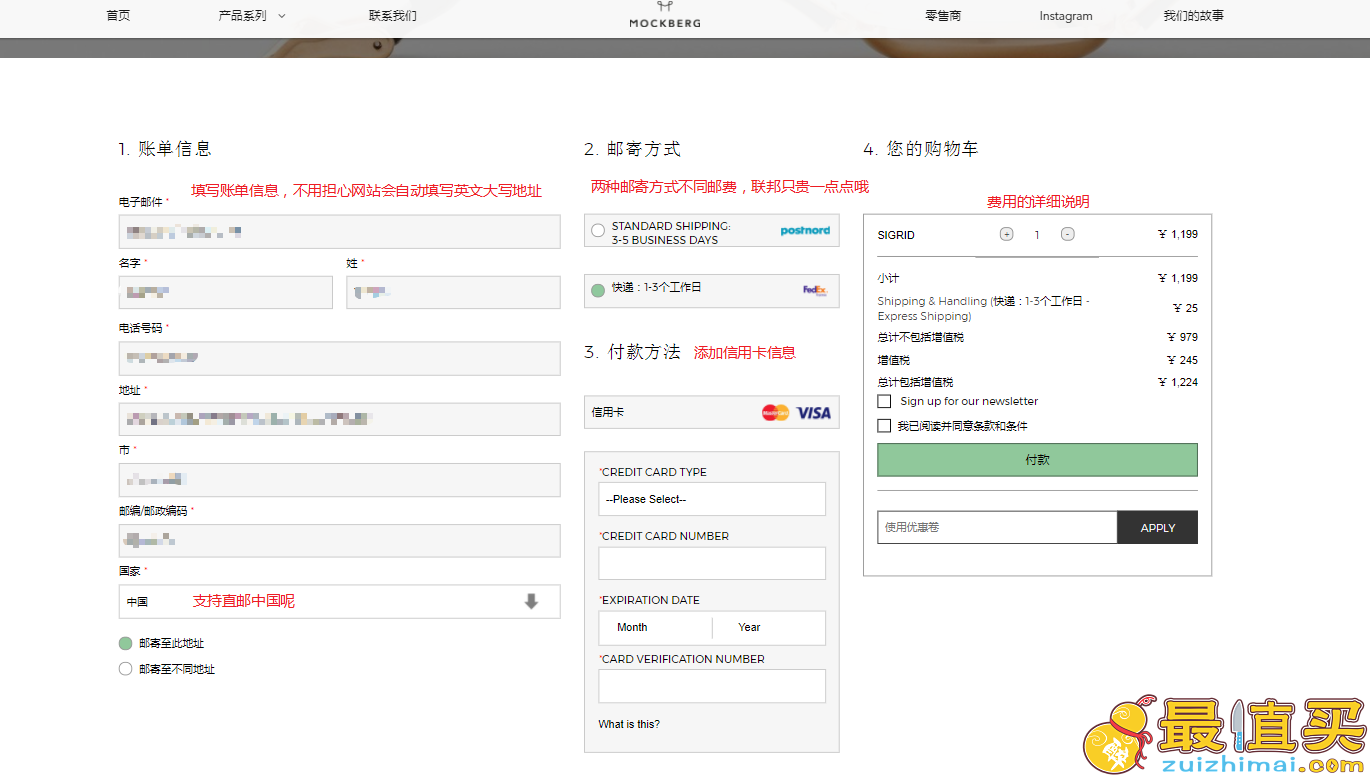Screen dimensions: 1370x776
Task: Click the APPLY coupon button
Action: pyautogui.click(x=1157, y=527)
